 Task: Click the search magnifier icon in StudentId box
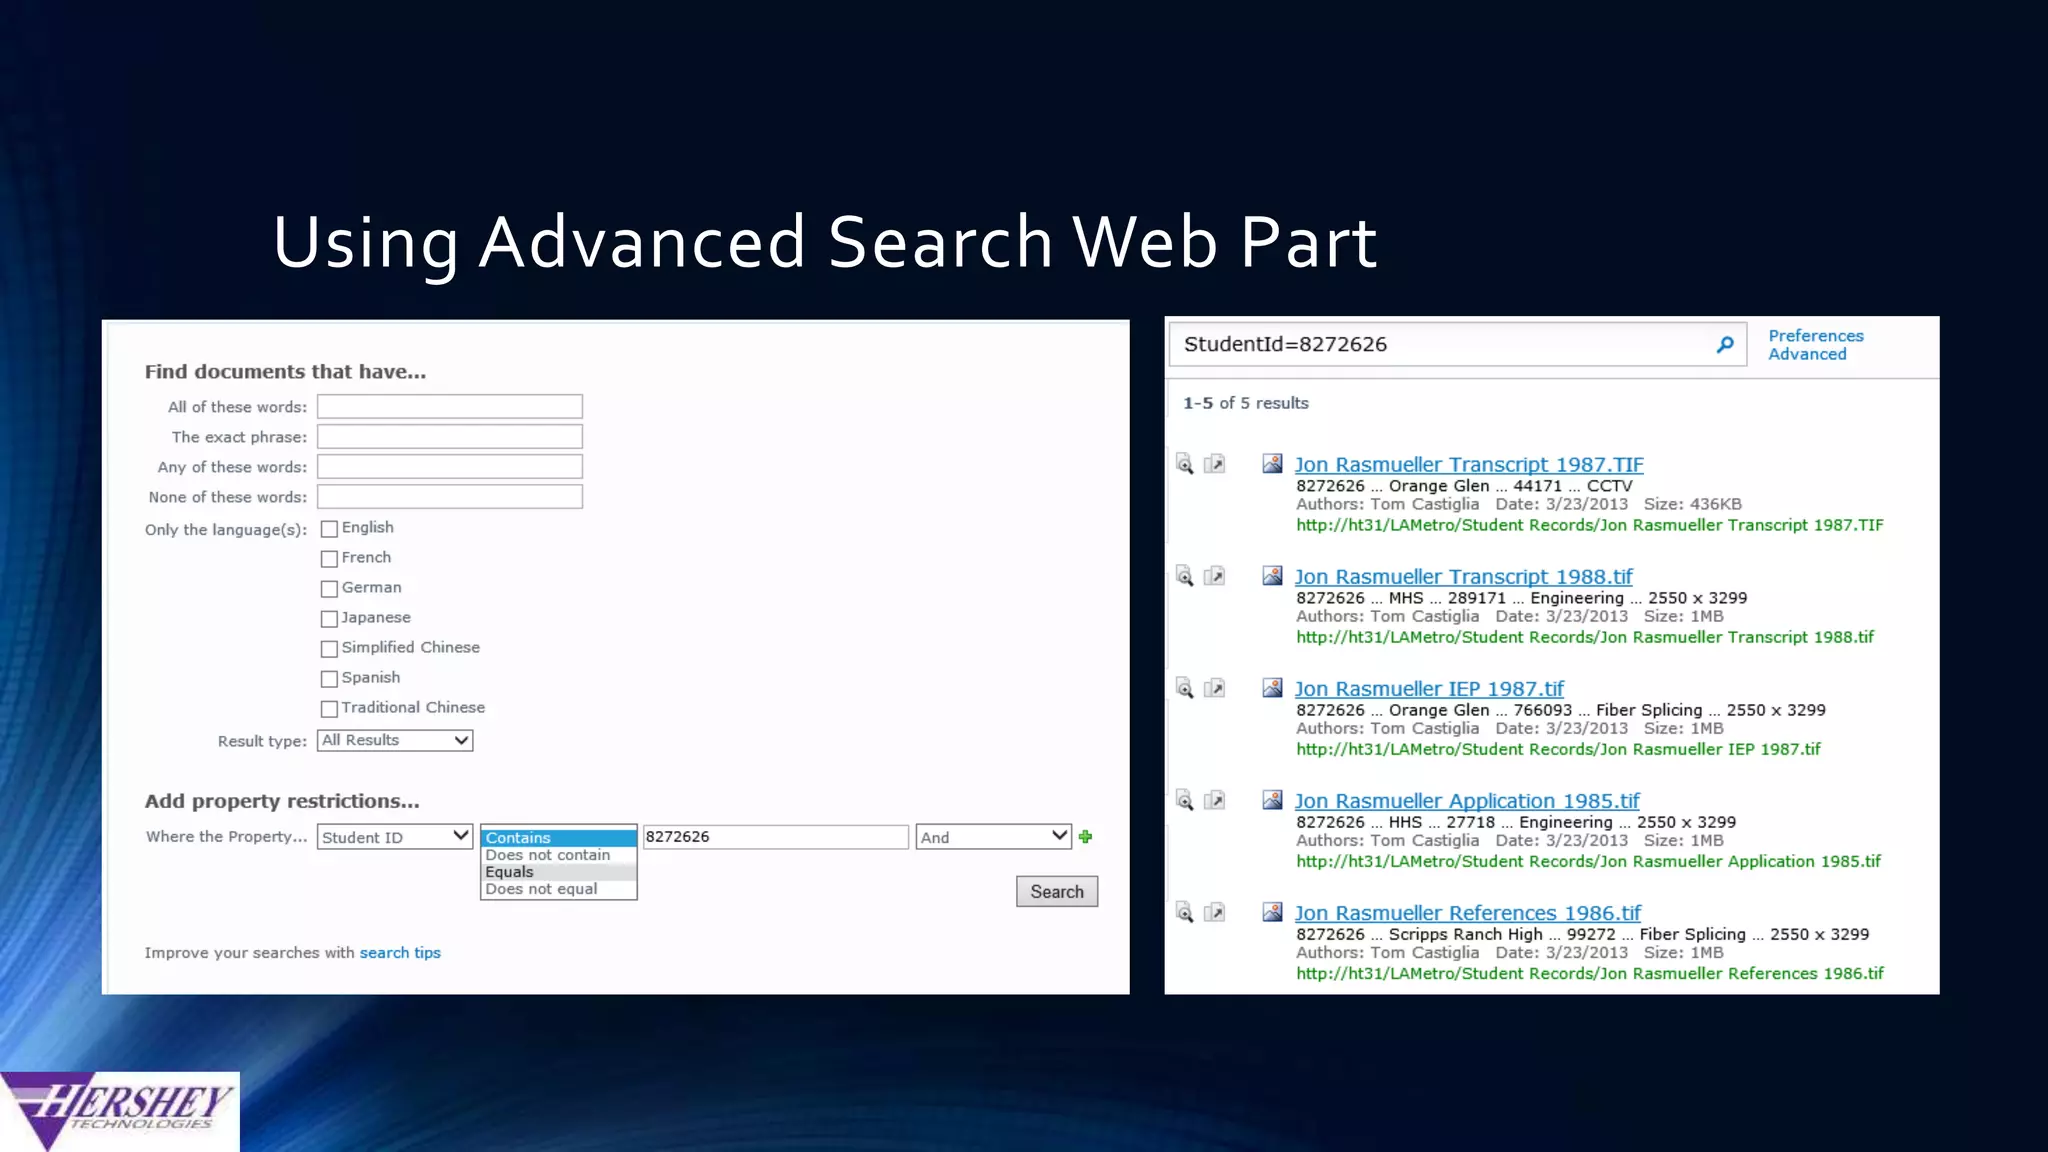[1725, 345]
